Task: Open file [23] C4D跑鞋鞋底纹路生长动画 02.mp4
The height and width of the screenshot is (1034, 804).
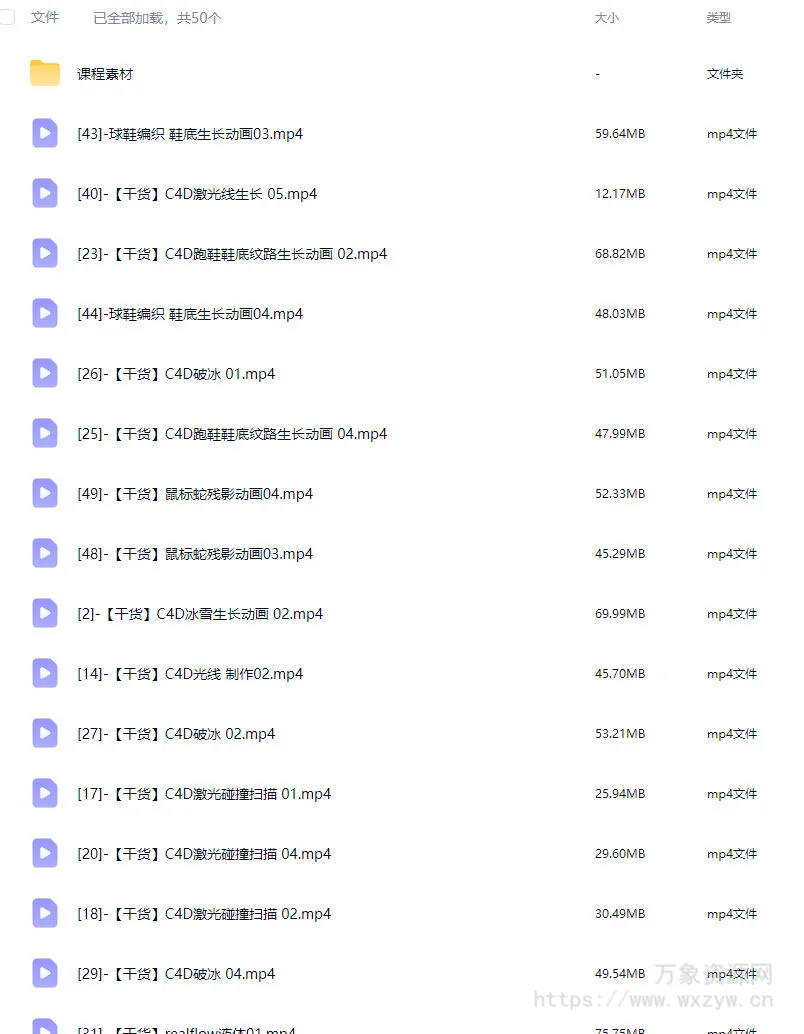Action: tap(232, 254)
